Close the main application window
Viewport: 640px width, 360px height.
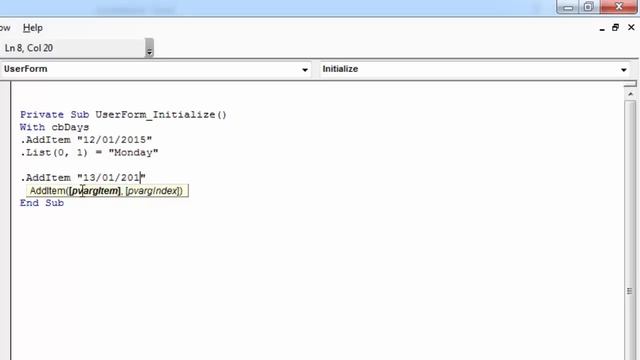click(x=619, y=7)
